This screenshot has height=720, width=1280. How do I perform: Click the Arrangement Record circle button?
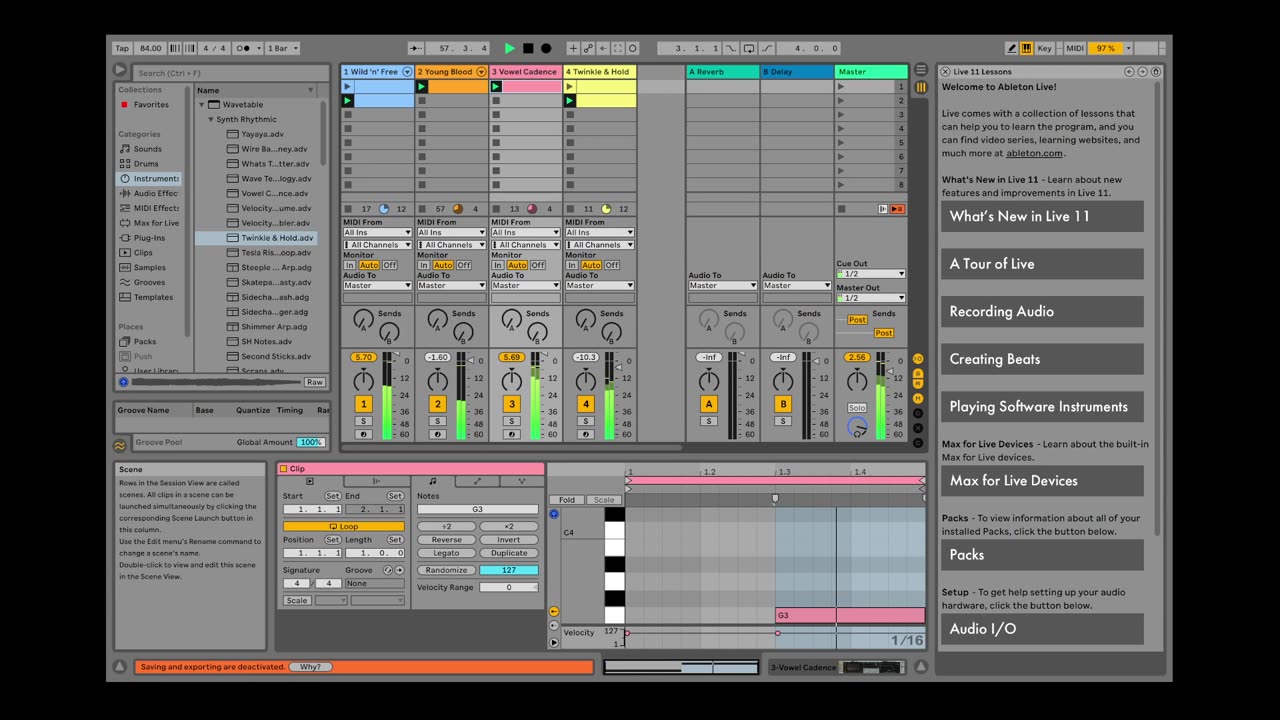tap(546, 48)
